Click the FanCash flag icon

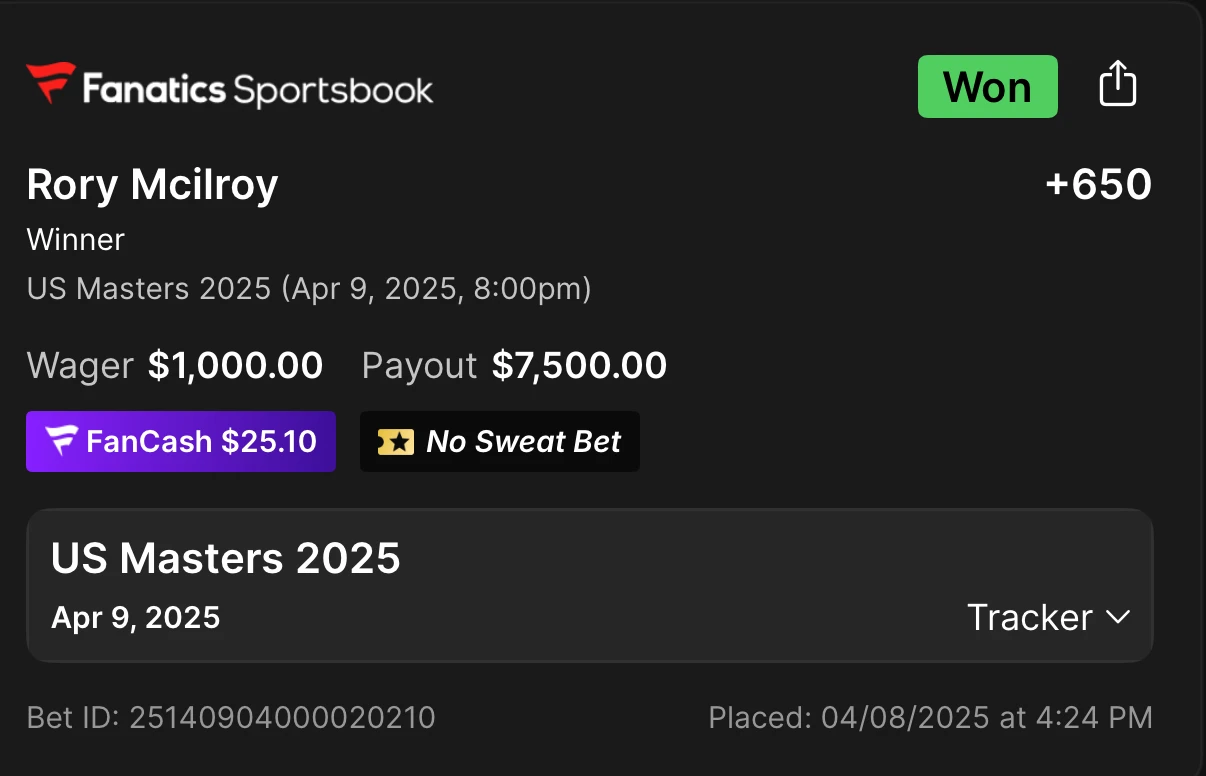pyautogui.click(x=62, y=441)
